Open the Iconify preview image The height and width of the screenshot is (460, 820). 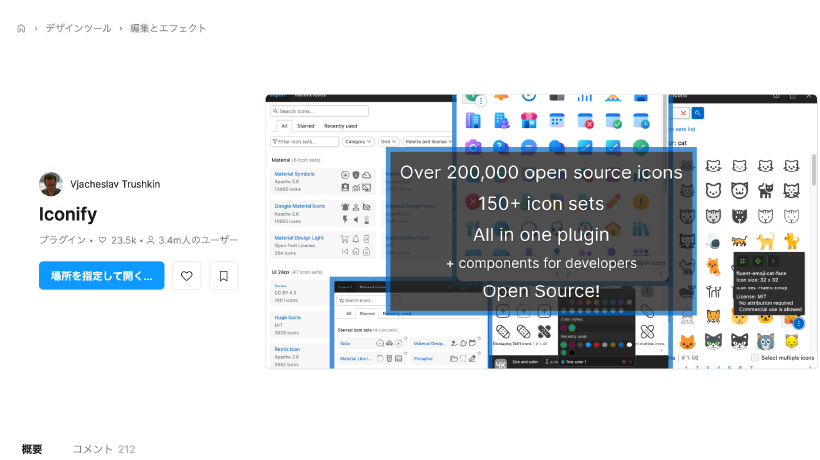click(541, 232)
